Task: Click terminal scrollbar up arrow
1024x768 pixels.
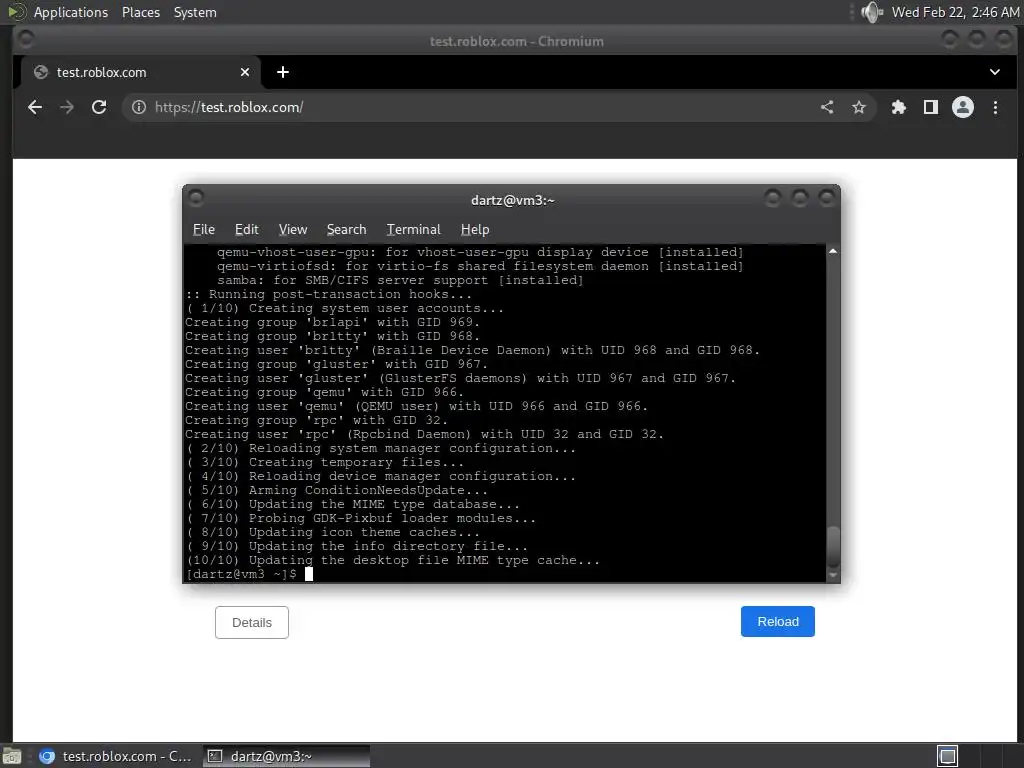Action: point(833,251)
